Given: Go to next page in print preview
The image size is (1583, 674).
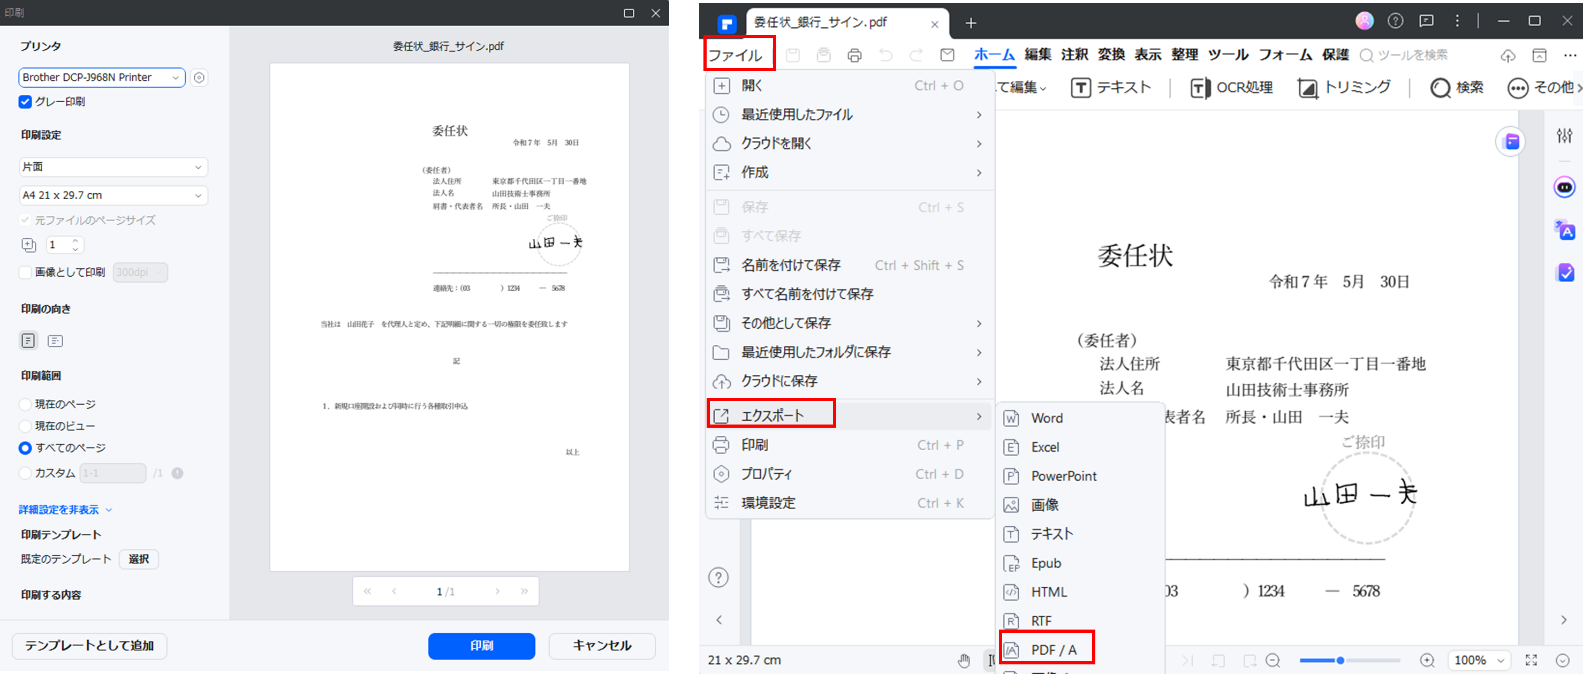Looking at the screenshot, I should point(497,592).
